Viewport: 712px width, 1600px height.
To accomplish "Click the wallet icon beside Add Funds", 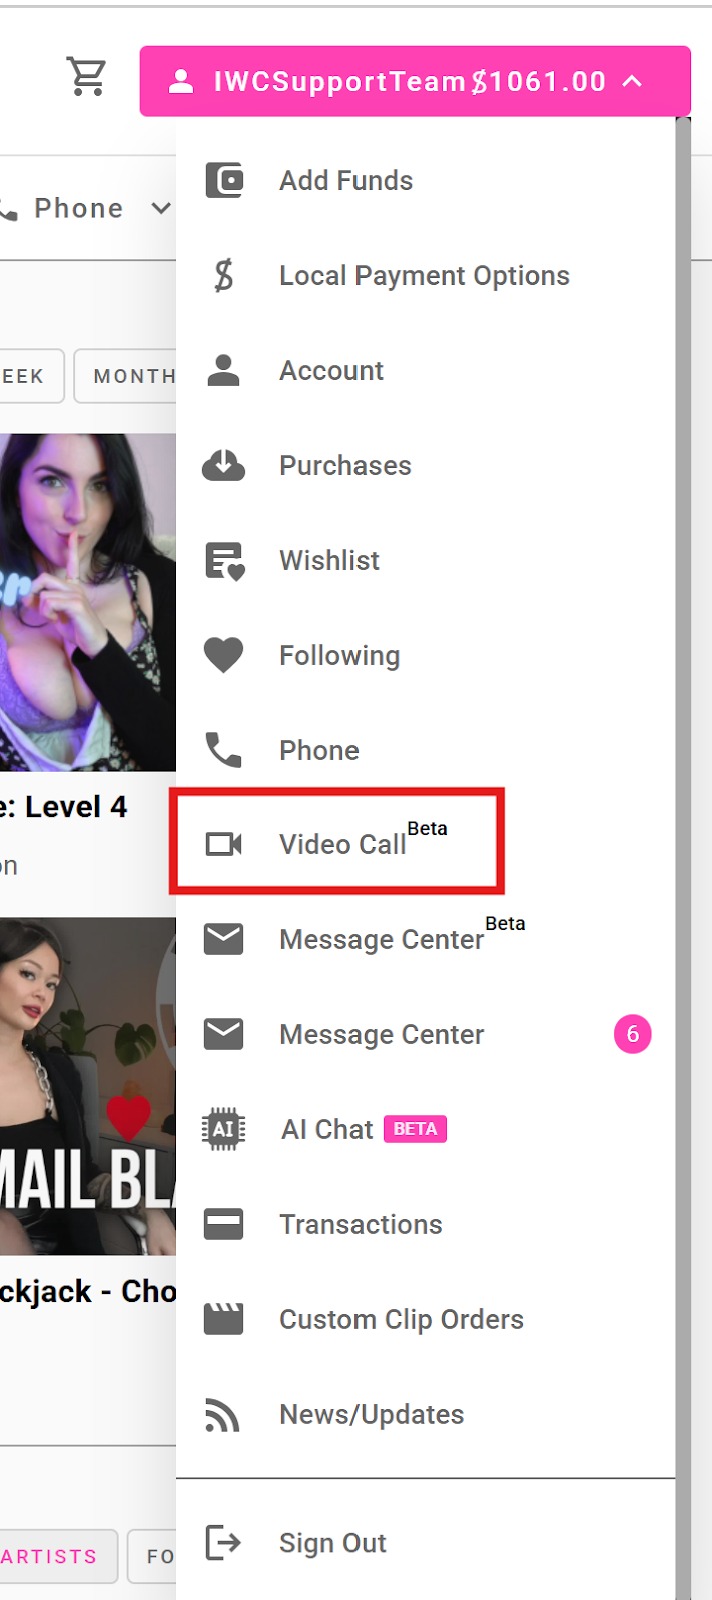I will [224, 181].
